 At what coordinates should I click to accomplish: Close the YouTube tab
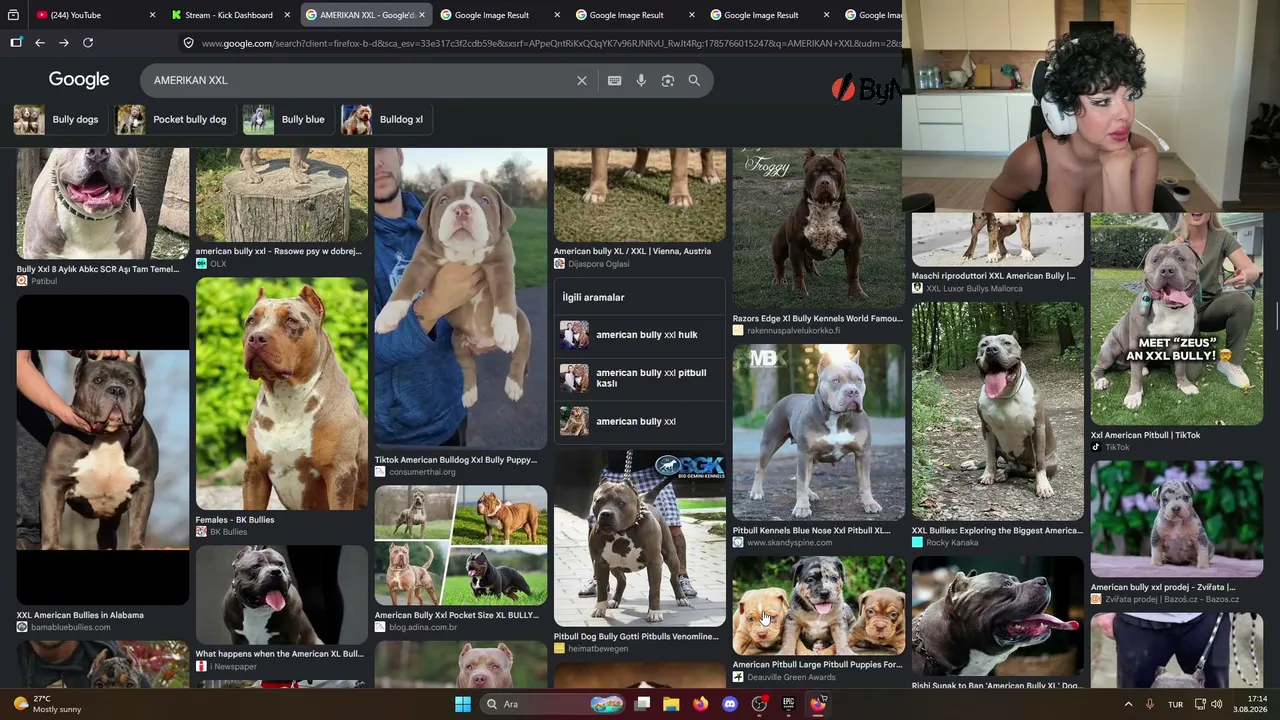point(152,15)
